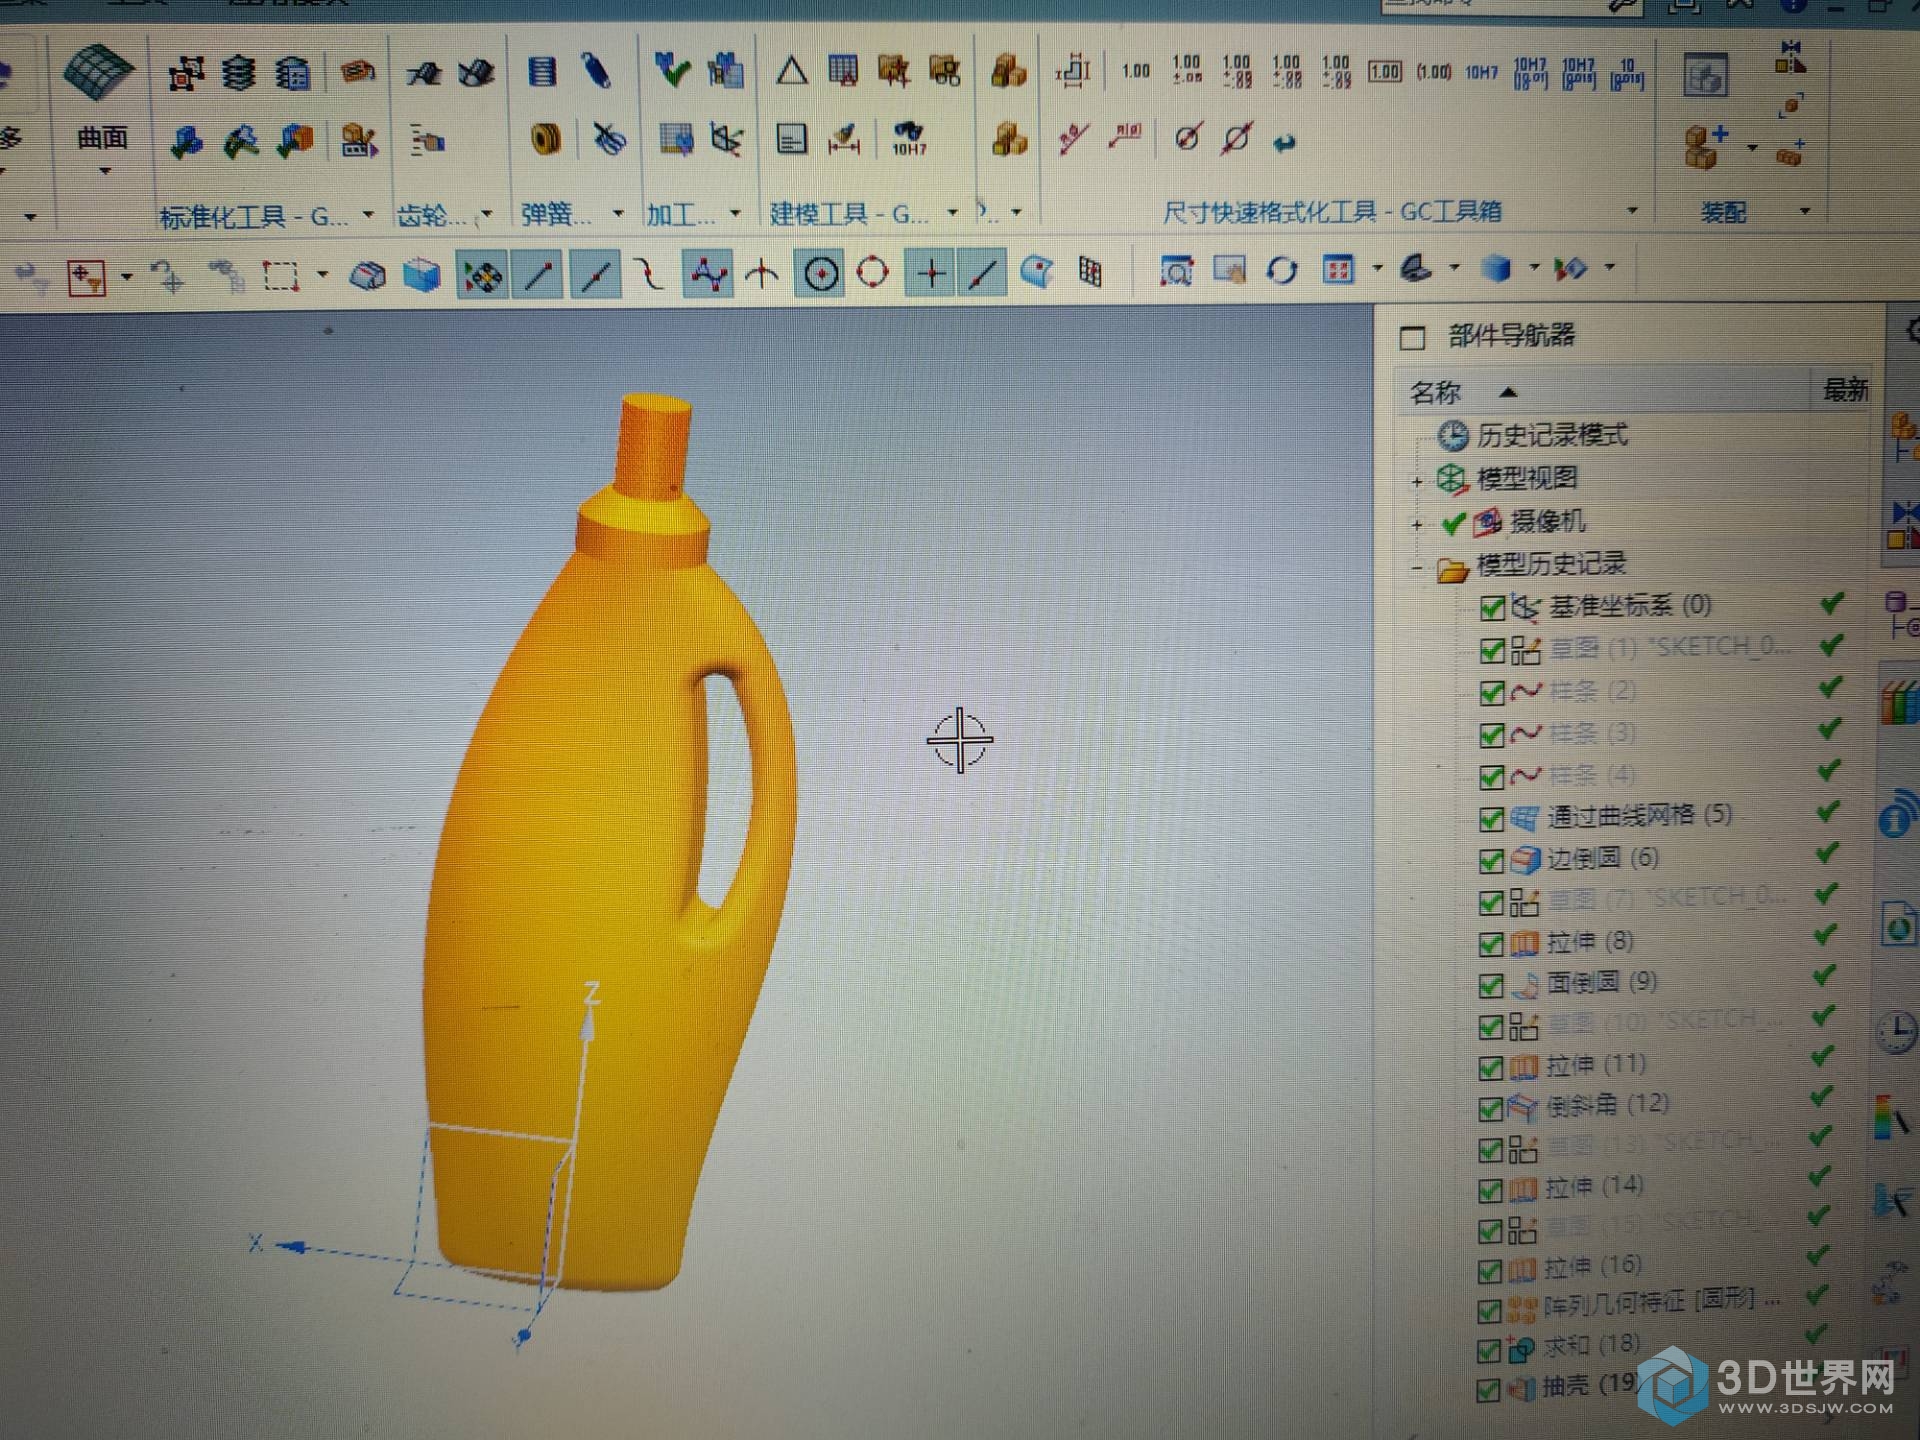Uncheck the 面倒圆 (9) checkbox

click(1490, 985)
